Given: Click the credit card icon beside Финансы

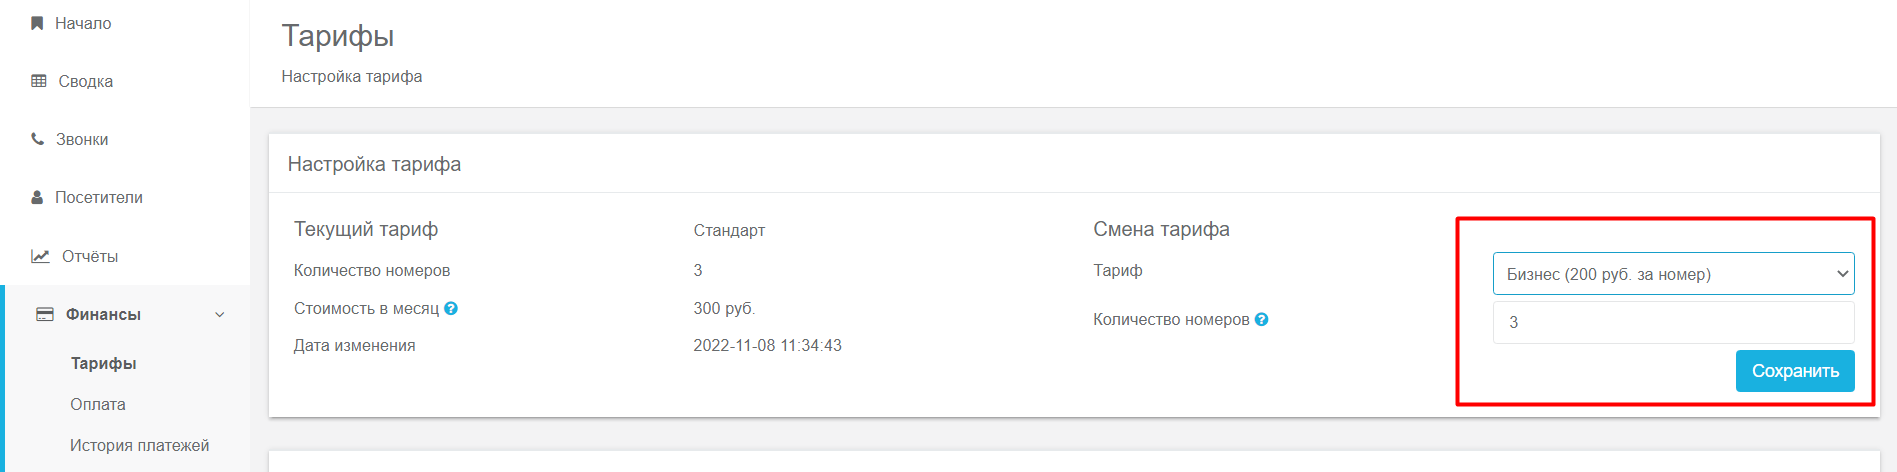Looking at the screenshot, I should tap(45, 314).
